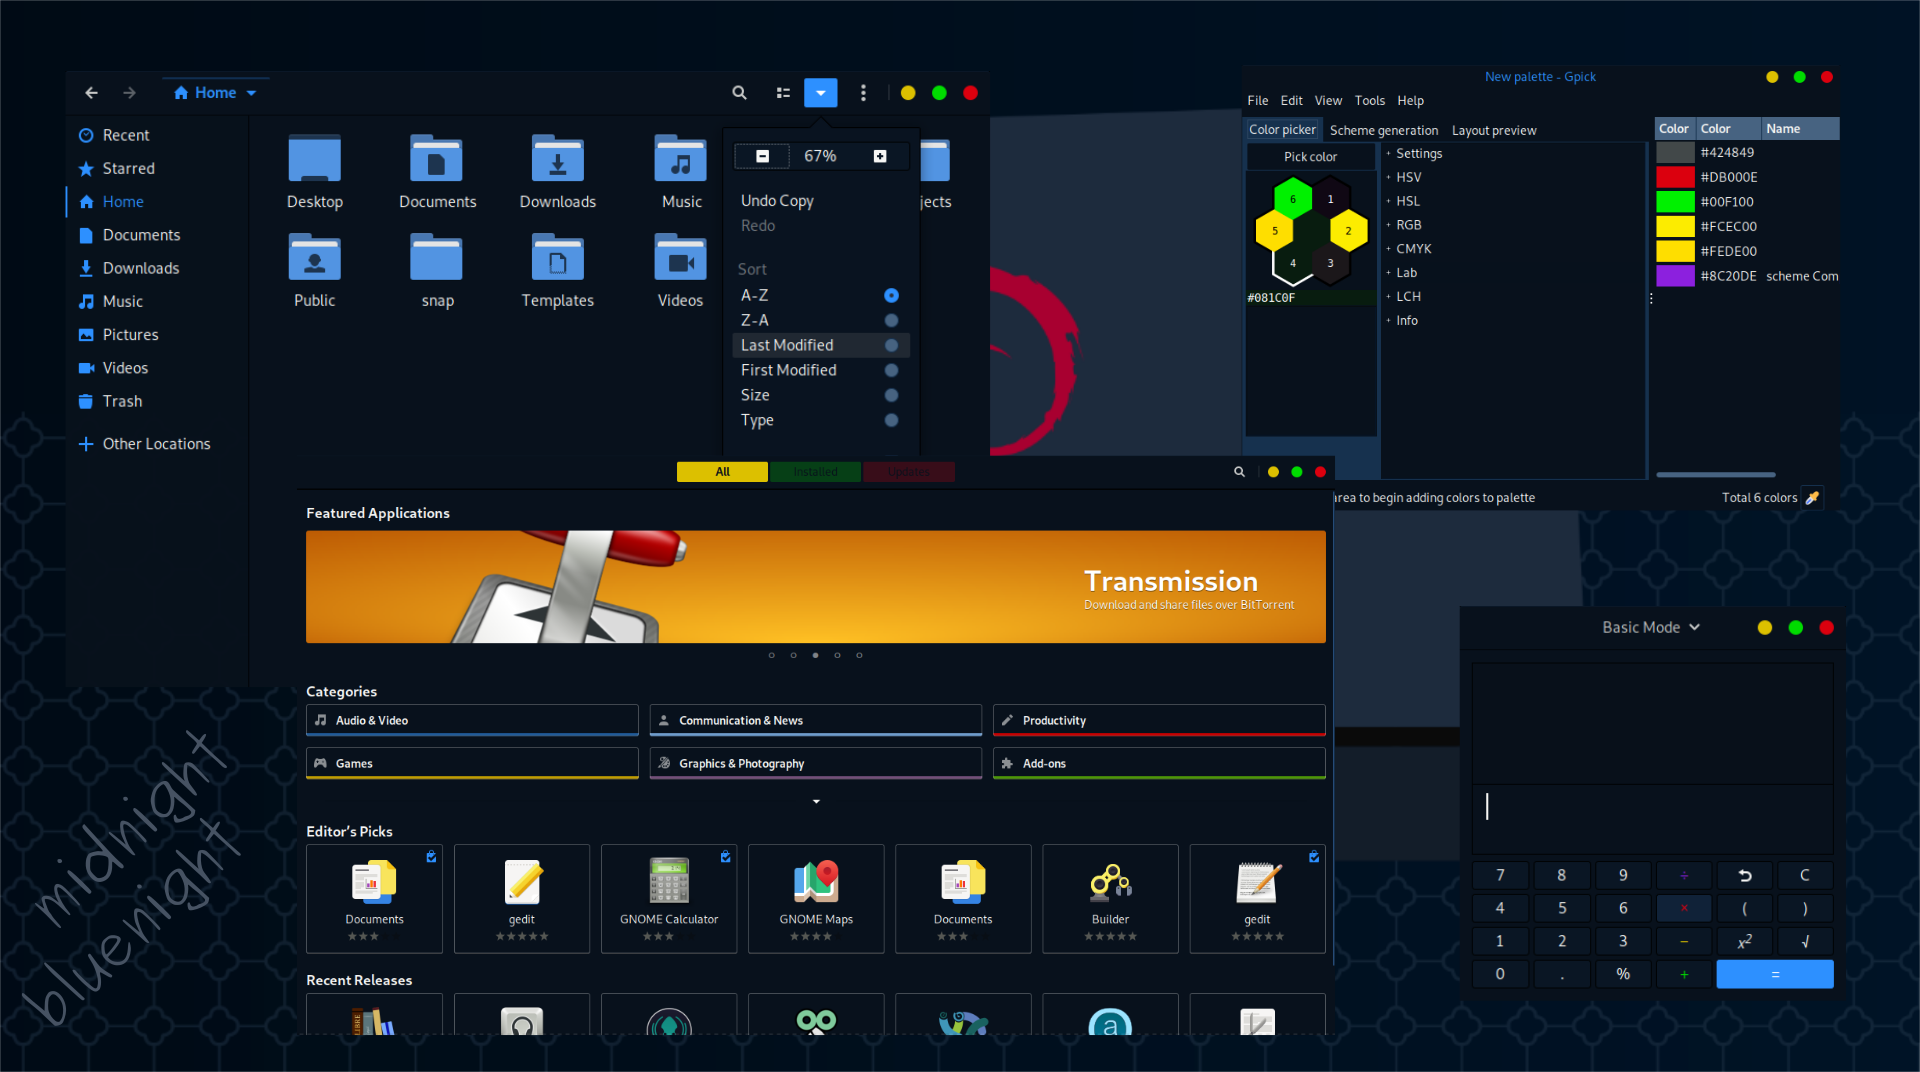
Task: Click Undo Copy in the menu
Action: click(777, 201)
